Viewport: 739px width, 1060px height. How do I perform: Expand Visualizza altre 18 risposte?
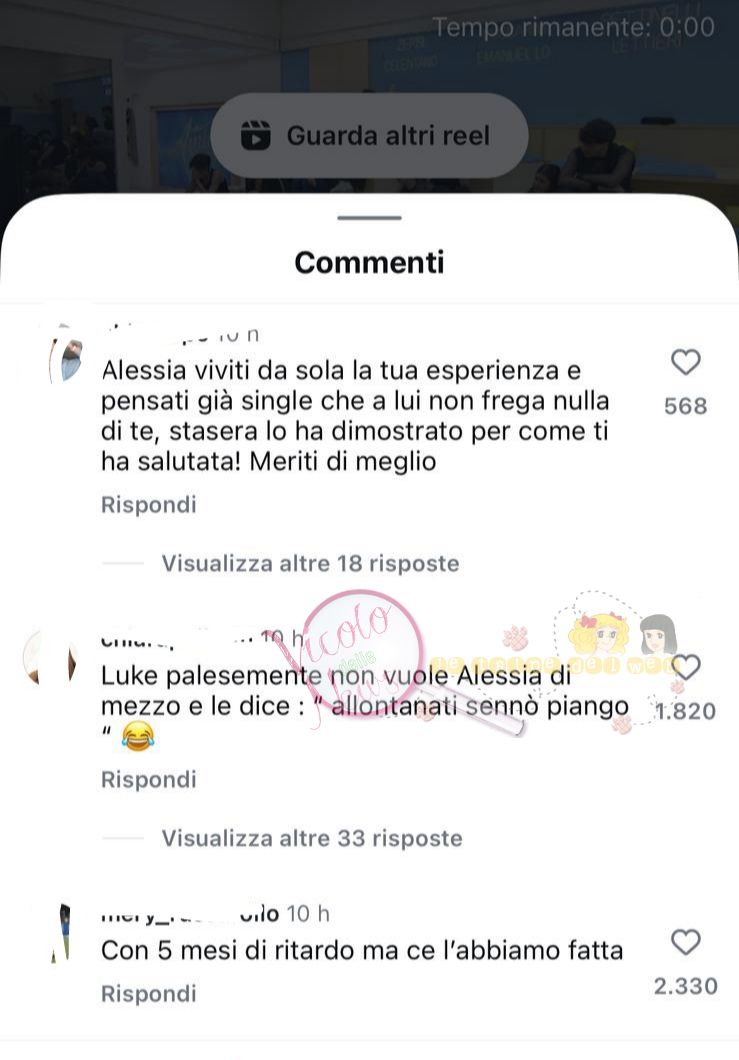(310, 563)
